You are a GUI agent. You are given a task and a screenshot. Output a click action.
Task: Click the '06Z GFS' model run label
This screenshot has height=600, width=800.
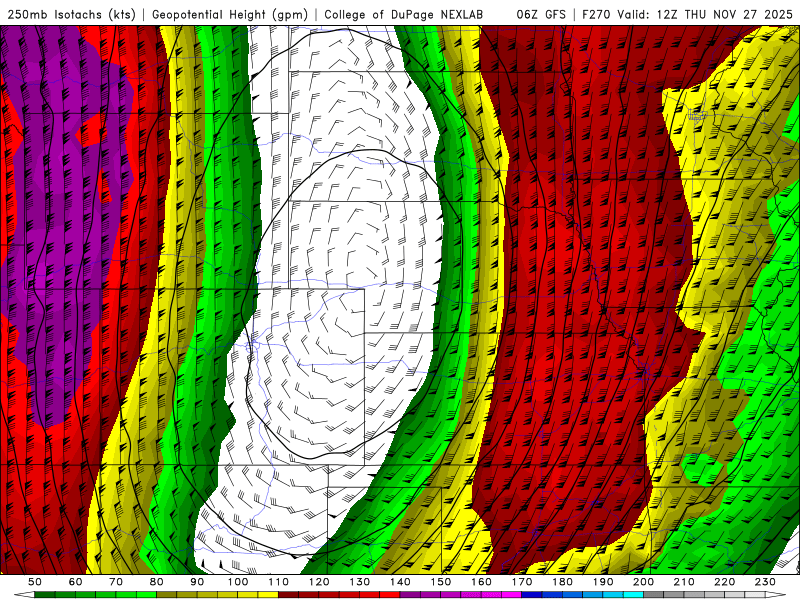tap(541, 14)
